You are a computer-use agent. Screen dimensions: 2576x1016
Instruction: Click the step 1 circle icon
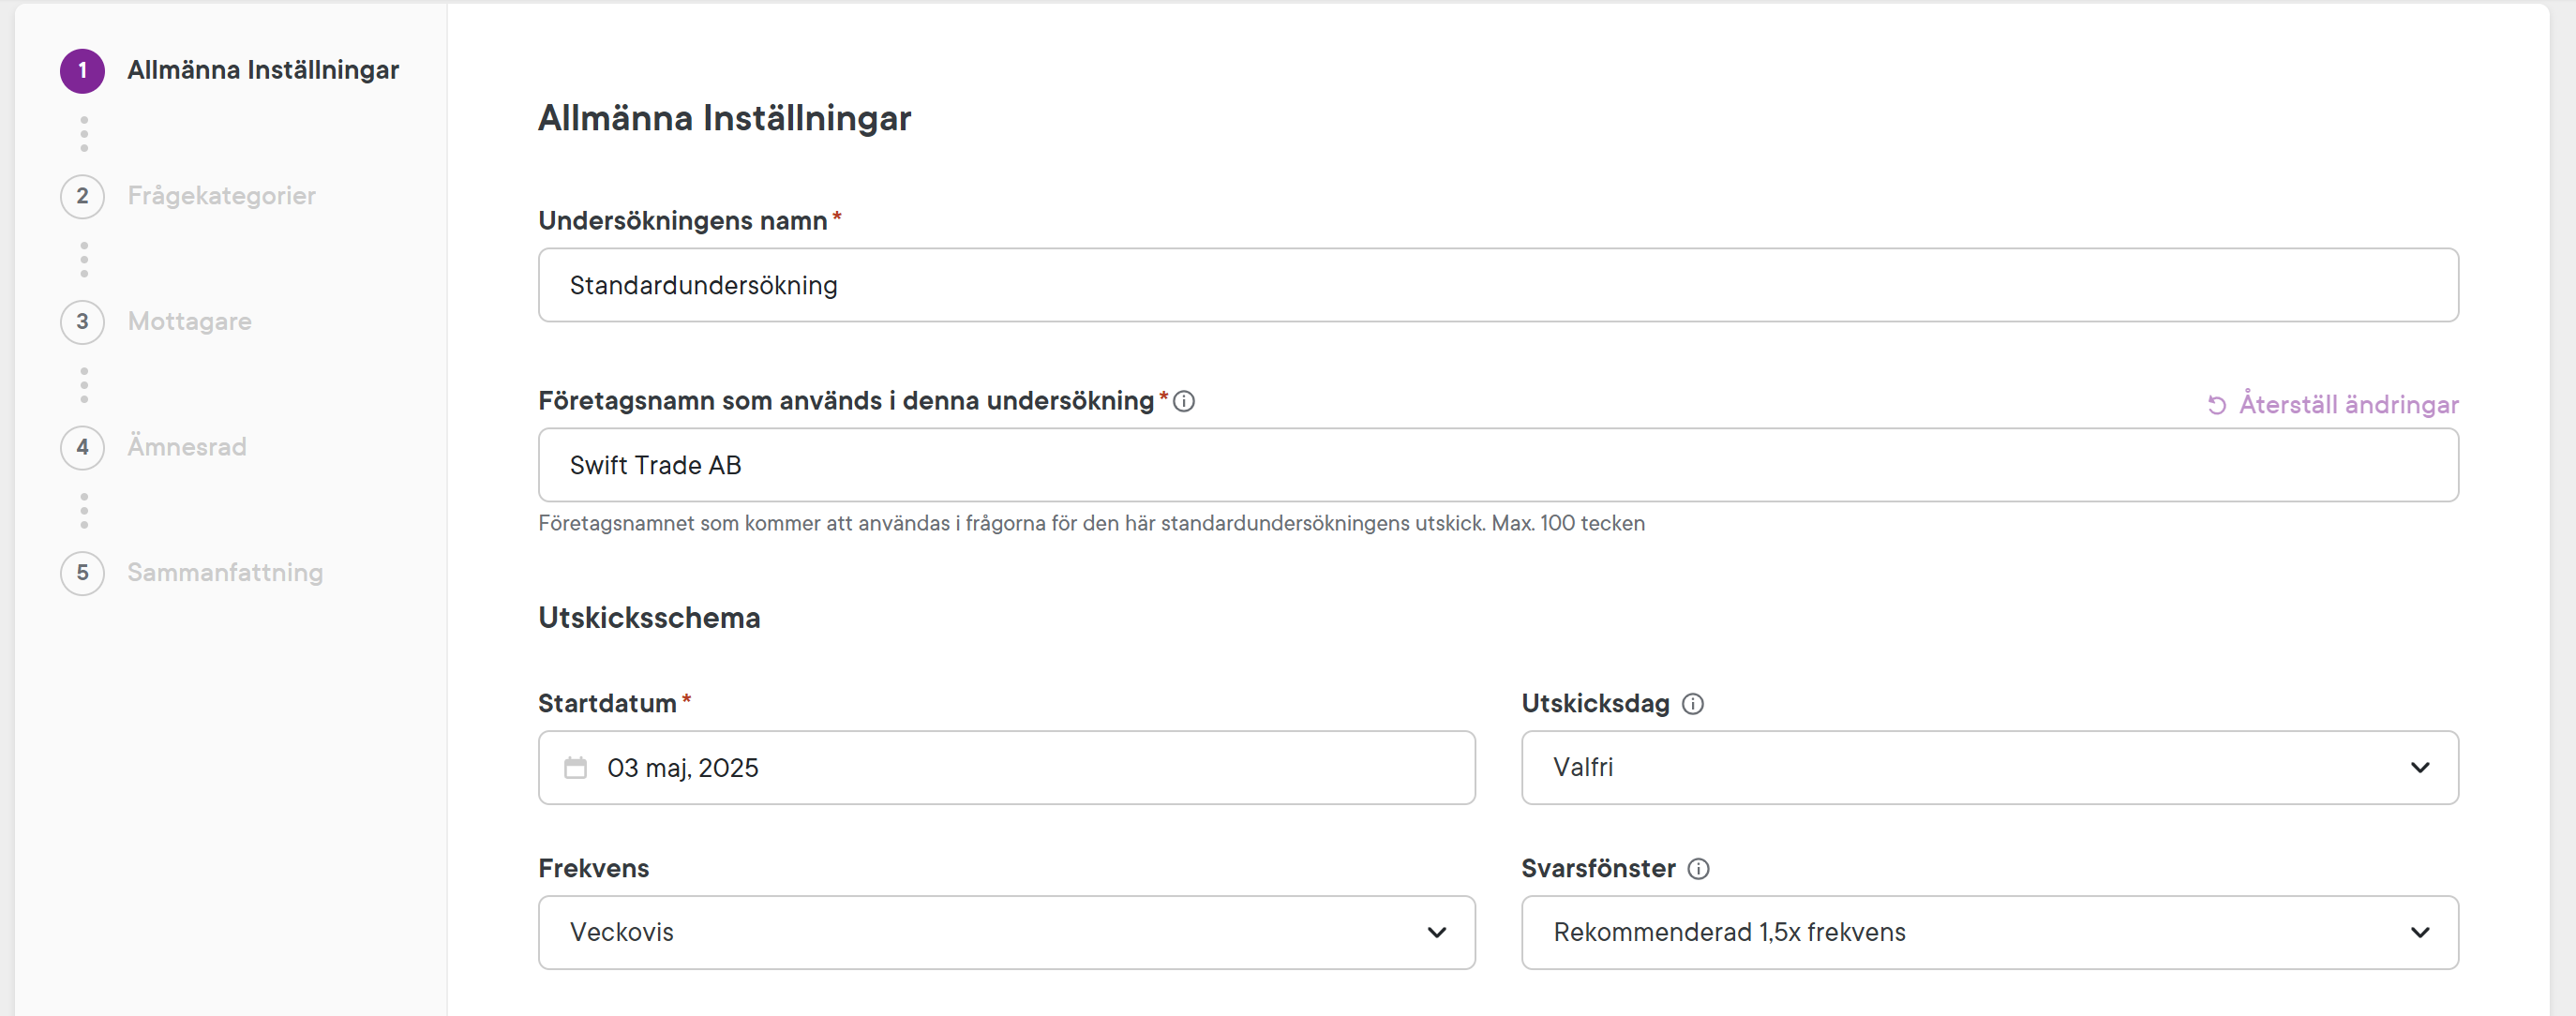tap(82, 71)
